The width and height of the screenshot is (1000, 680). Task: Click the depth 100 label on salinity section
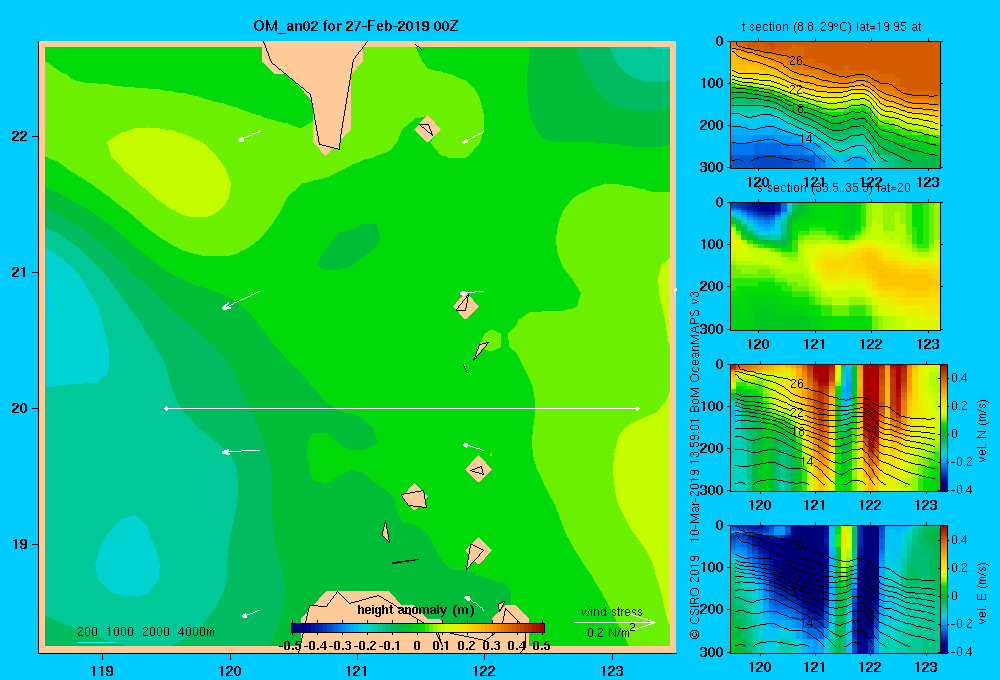pos(712,244)
